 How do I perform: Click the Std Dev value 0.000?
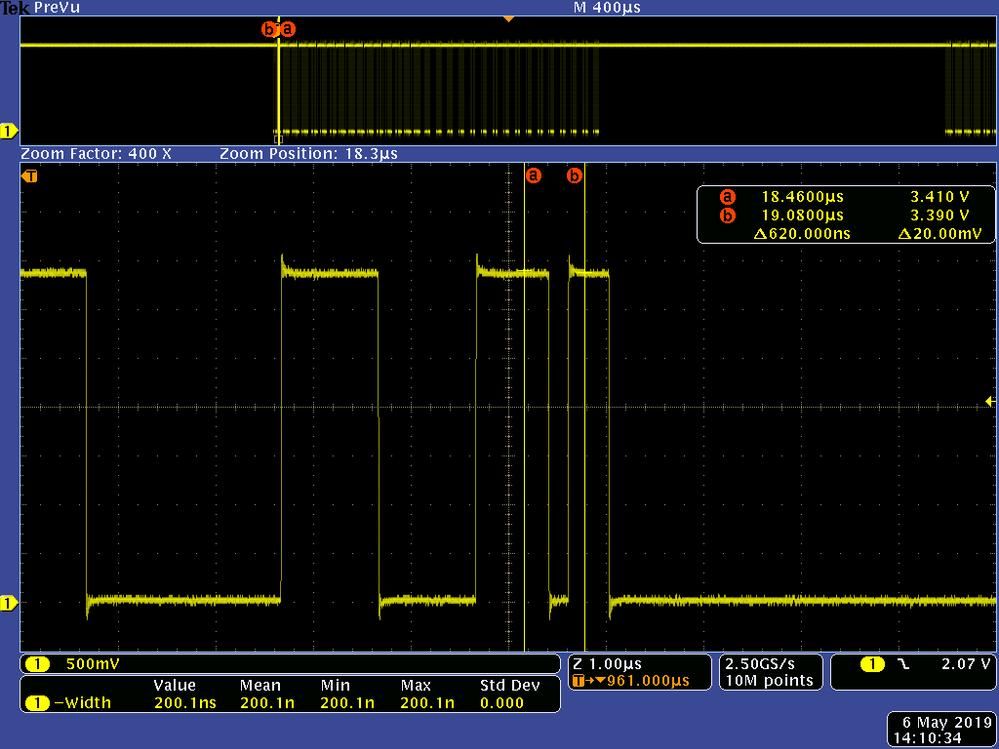[x=502, y=703]
